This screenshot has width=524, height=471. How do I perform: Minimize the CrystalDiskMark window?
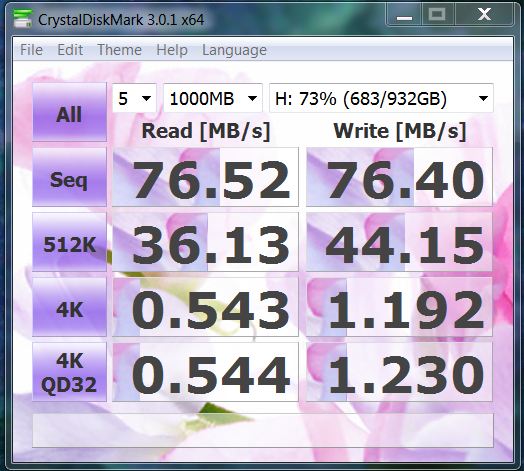pos(404,14)
